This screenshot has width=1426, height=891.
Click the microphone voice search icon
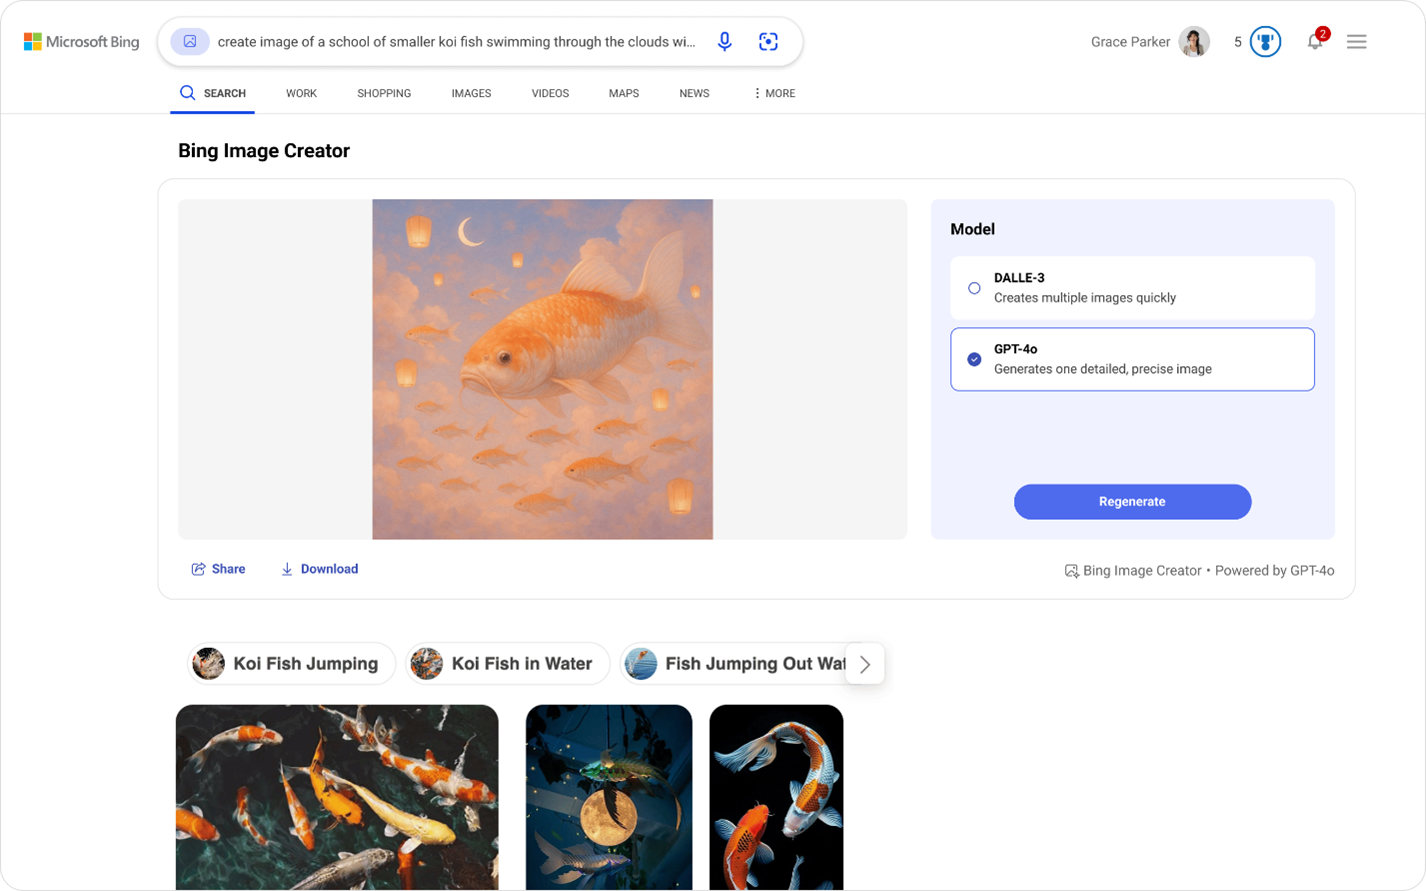[x=725, y=41]
